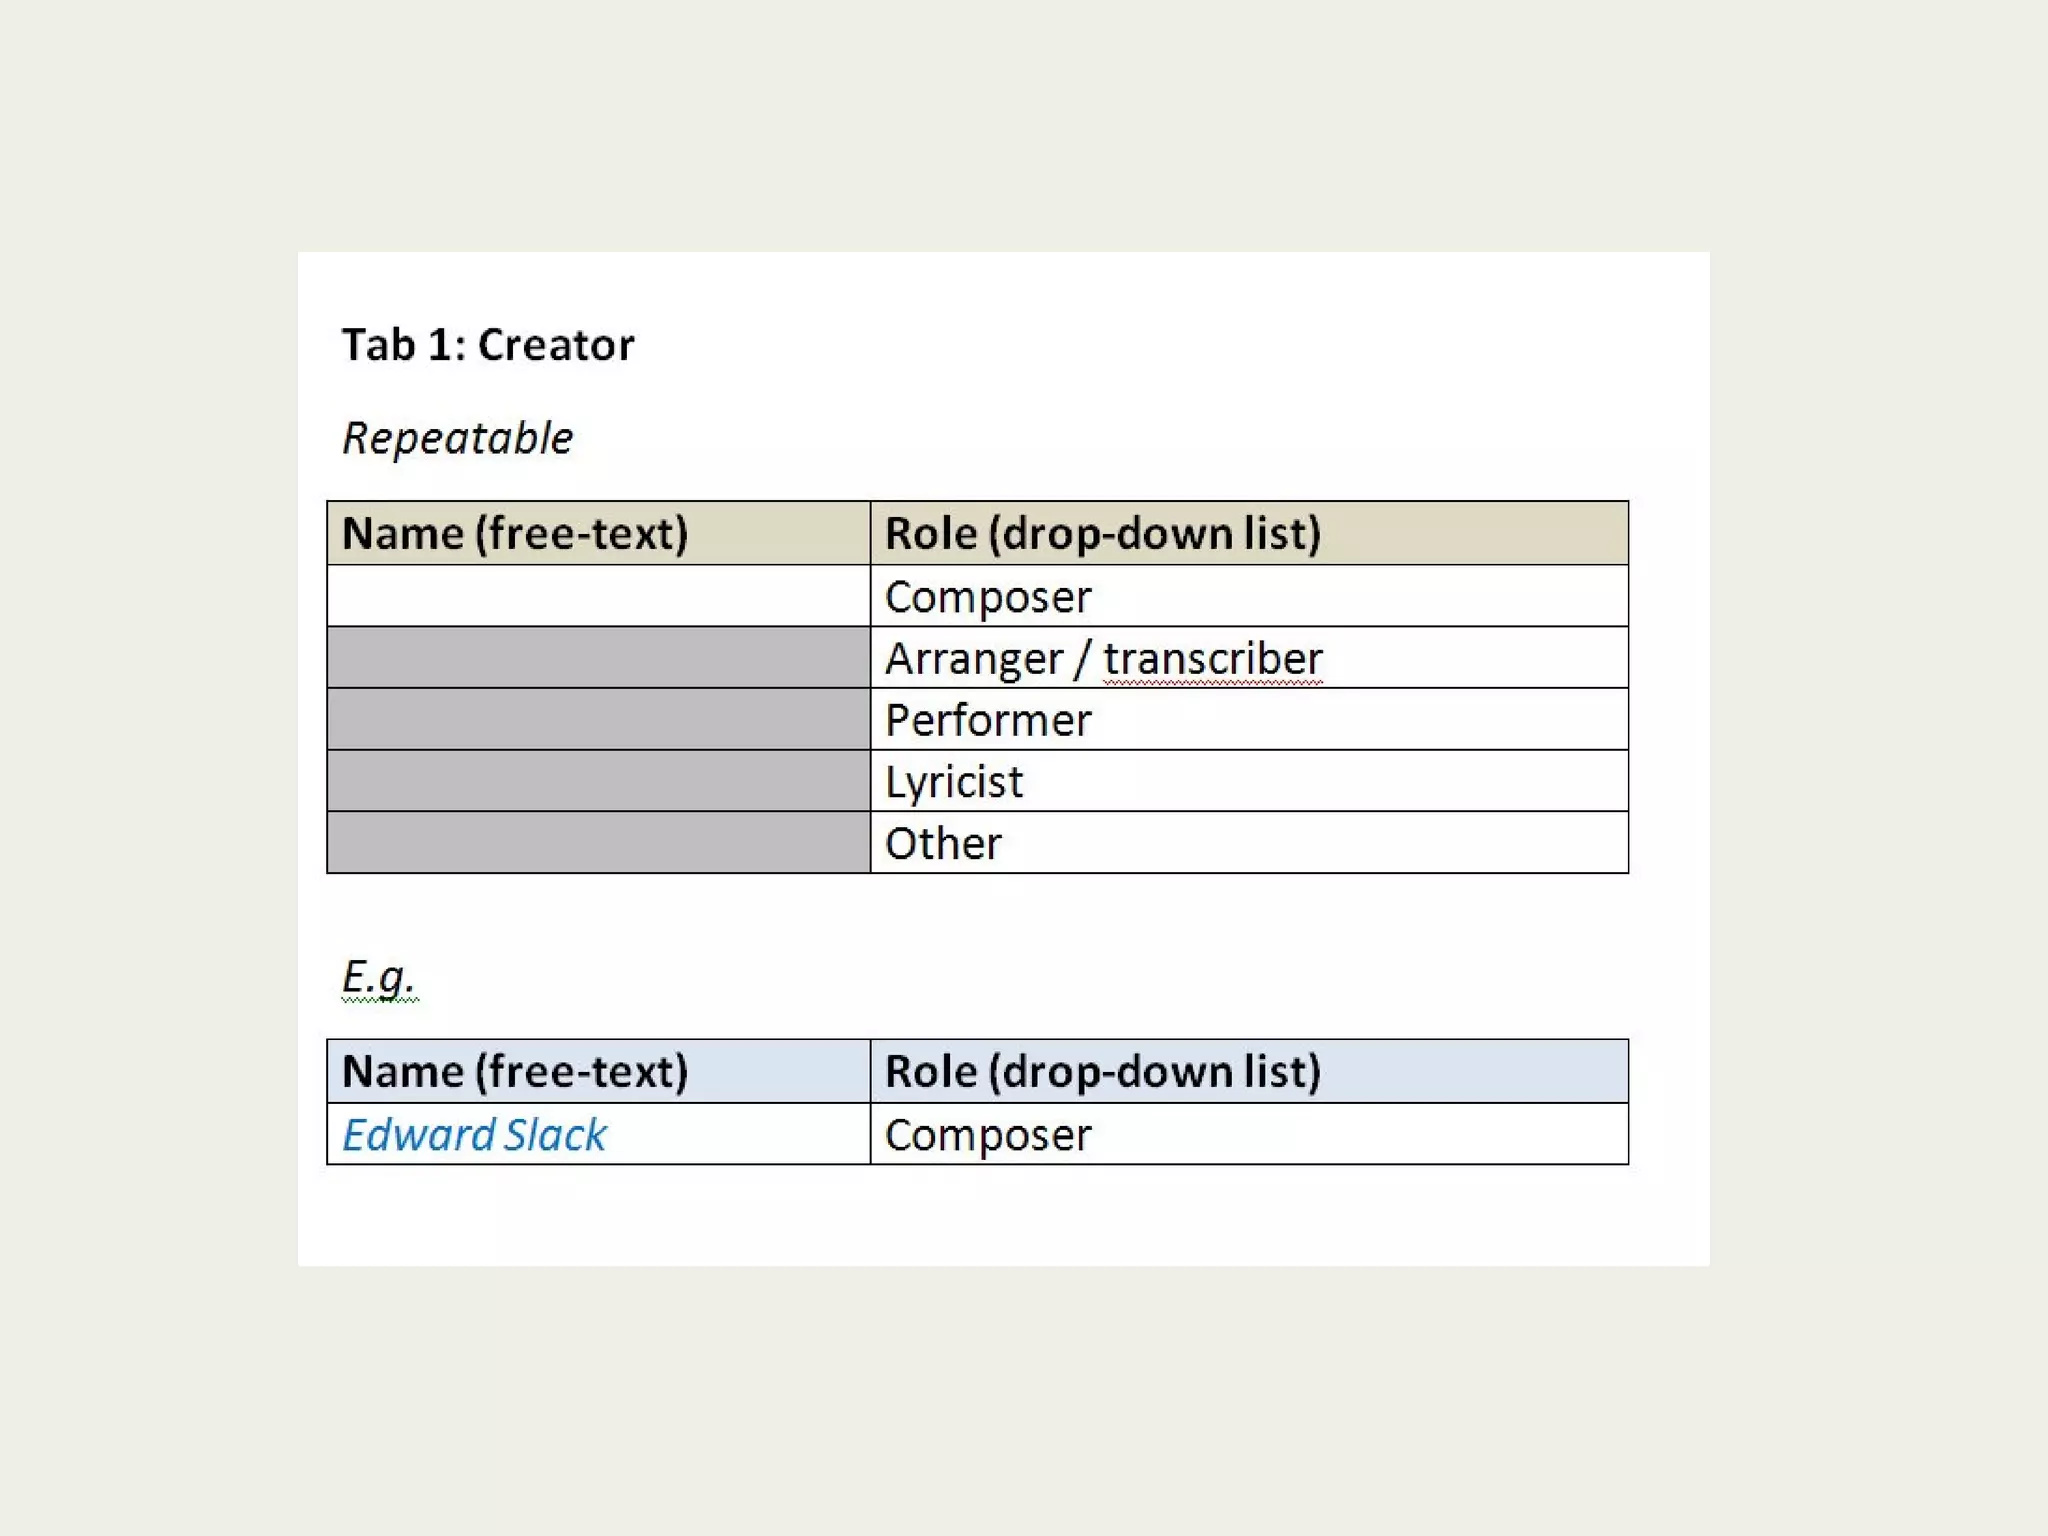2048x1536 pixels.
Task: Click the 'Tab 1: Creator' heading
Action: 488,345
